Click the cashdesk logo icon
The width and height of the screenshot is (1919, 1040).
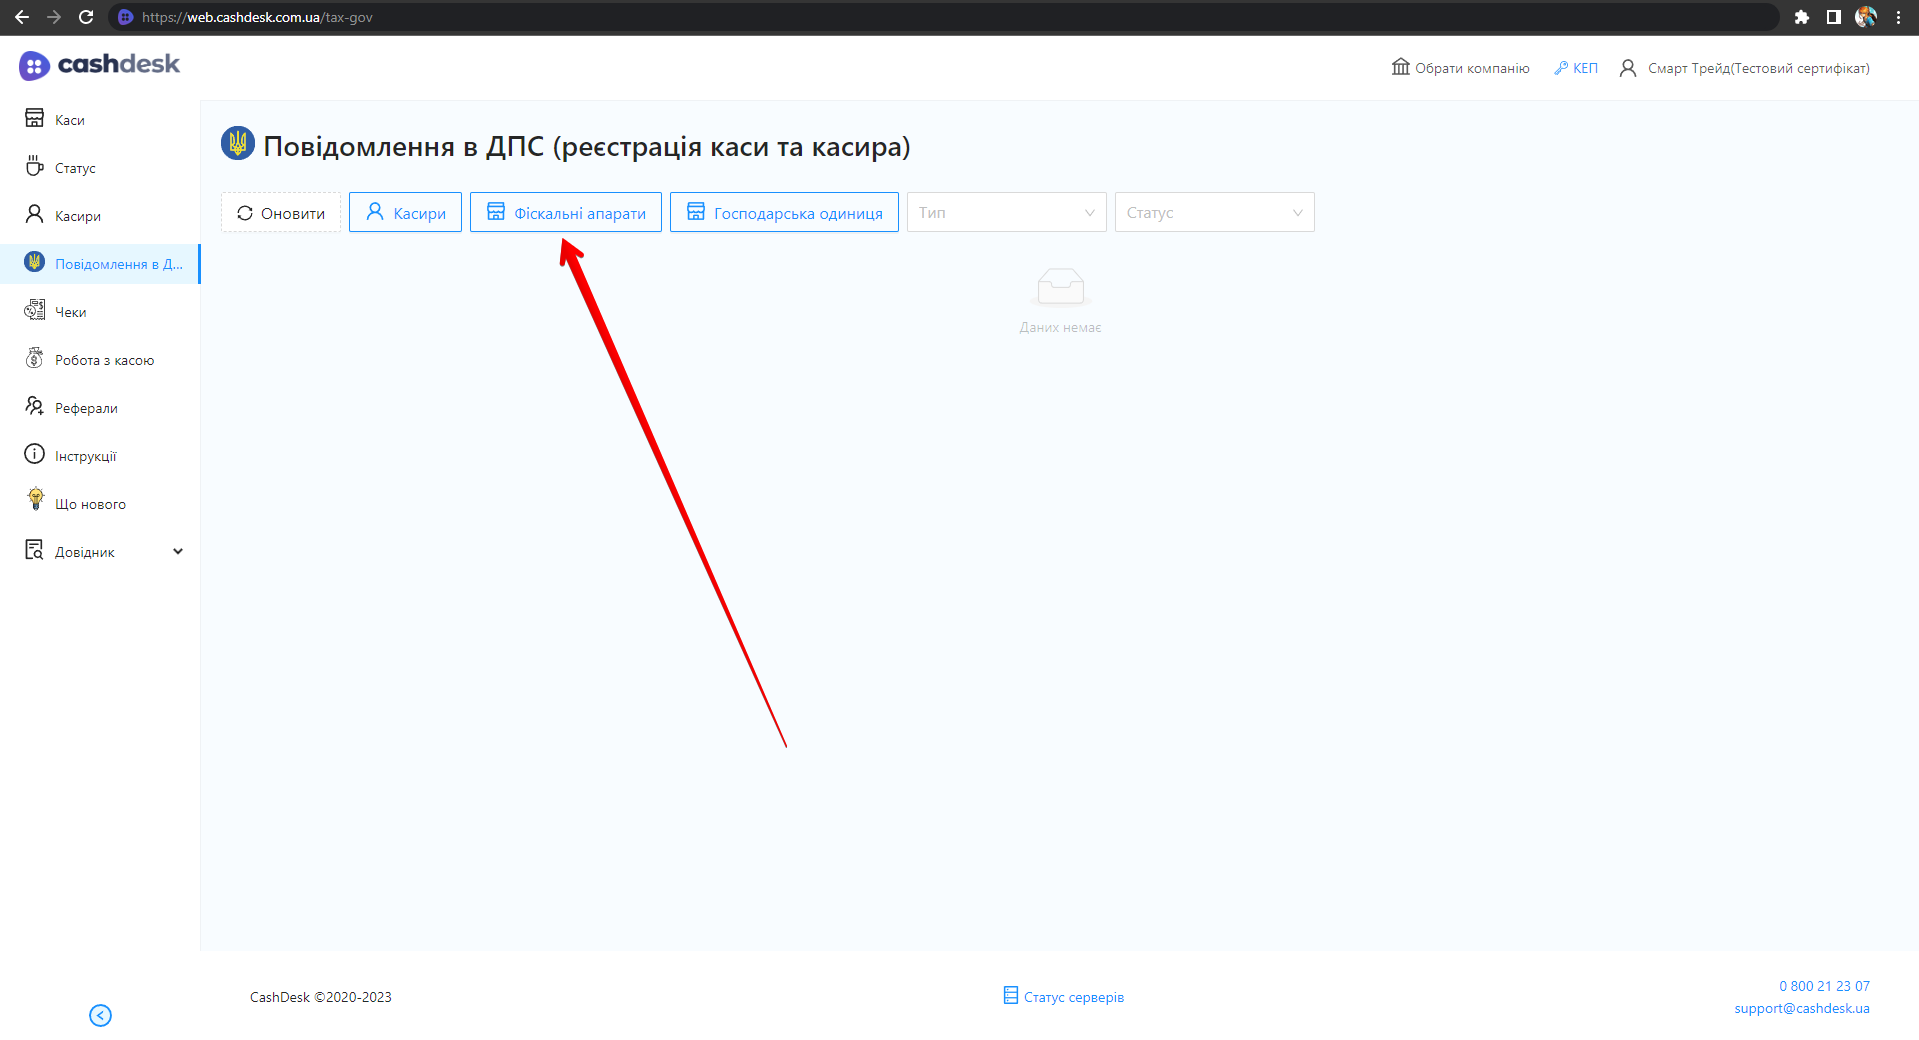pos(34,66)
